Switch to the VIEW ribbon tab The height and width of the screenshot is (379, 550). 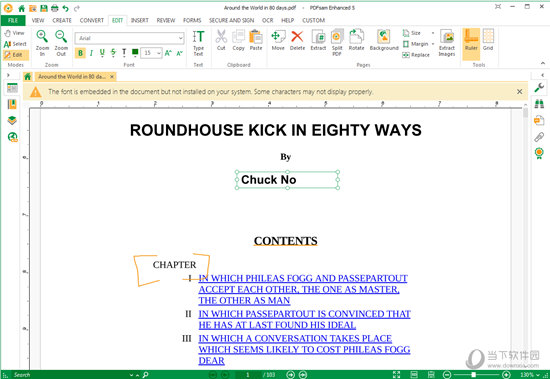38,20
